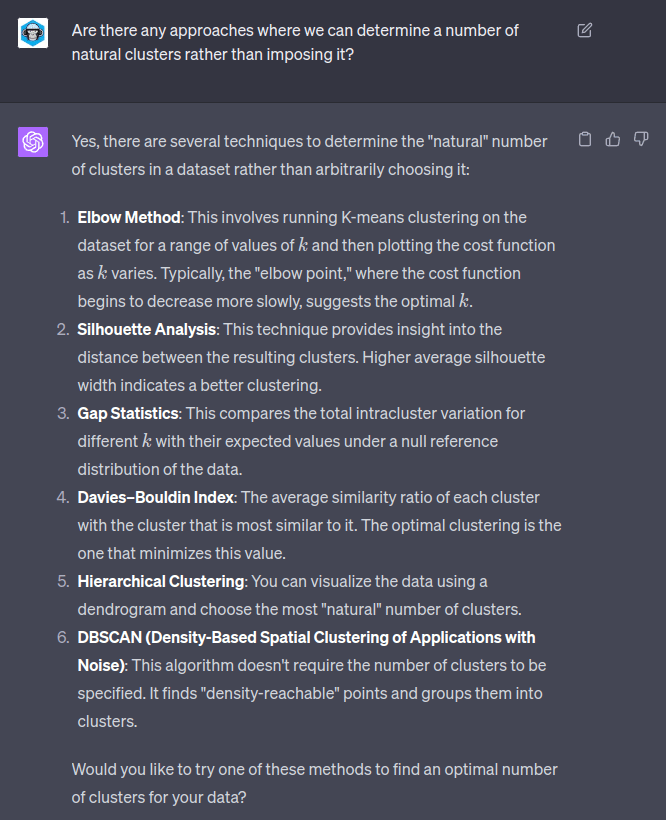Click the intro sentence starting "Yes, there are several"

(309, 155)
